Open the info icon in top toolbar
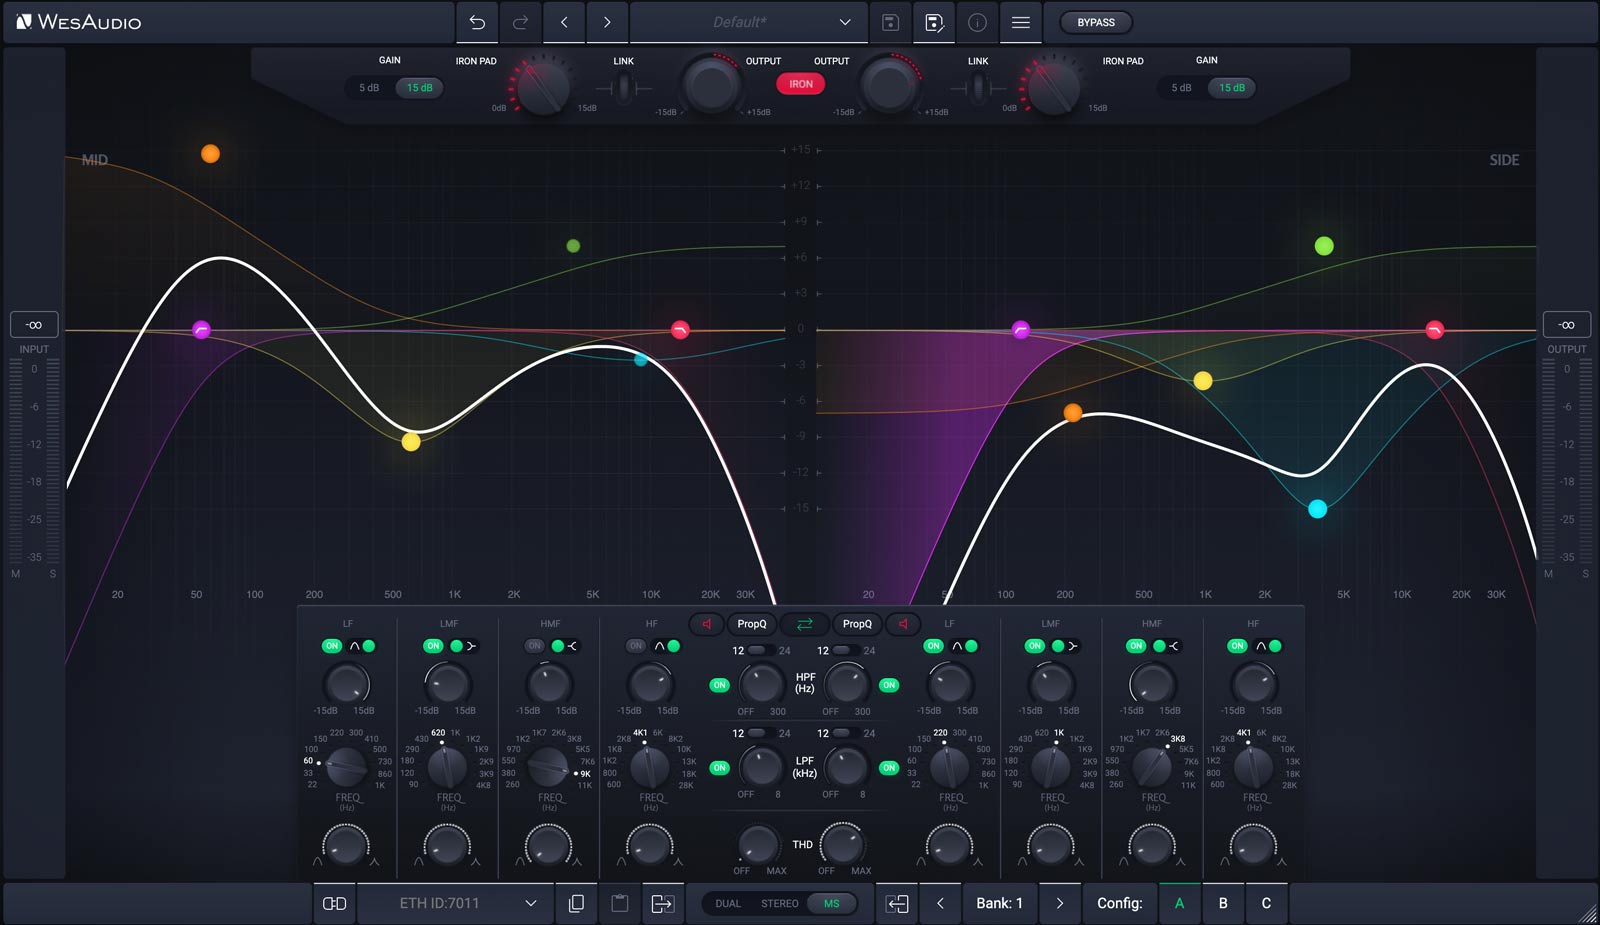1600x925 pixels. (977, 22)
